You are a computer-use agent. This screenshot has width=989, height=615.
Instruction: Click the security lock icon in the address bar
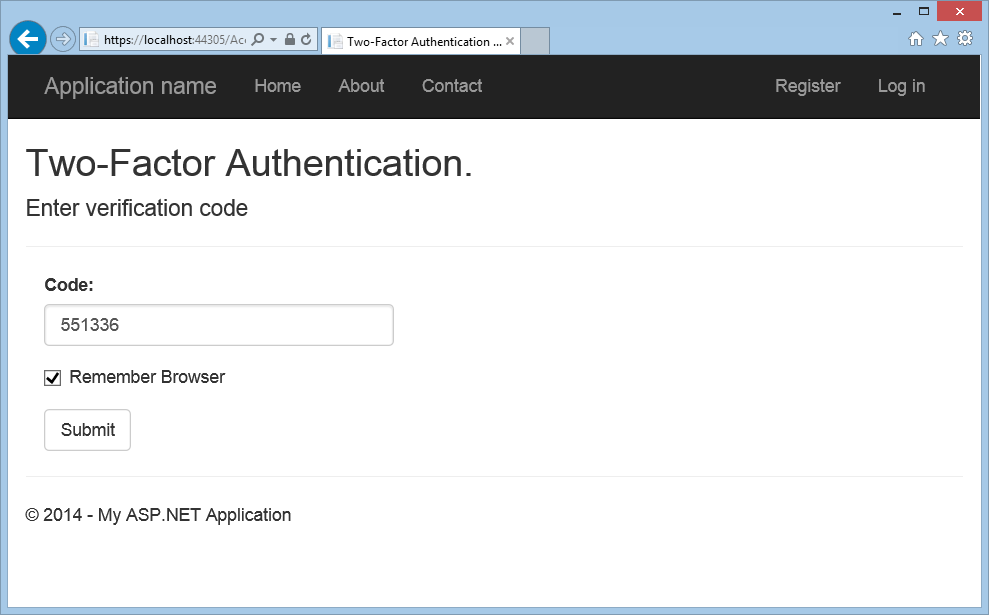tap(288, 38)
